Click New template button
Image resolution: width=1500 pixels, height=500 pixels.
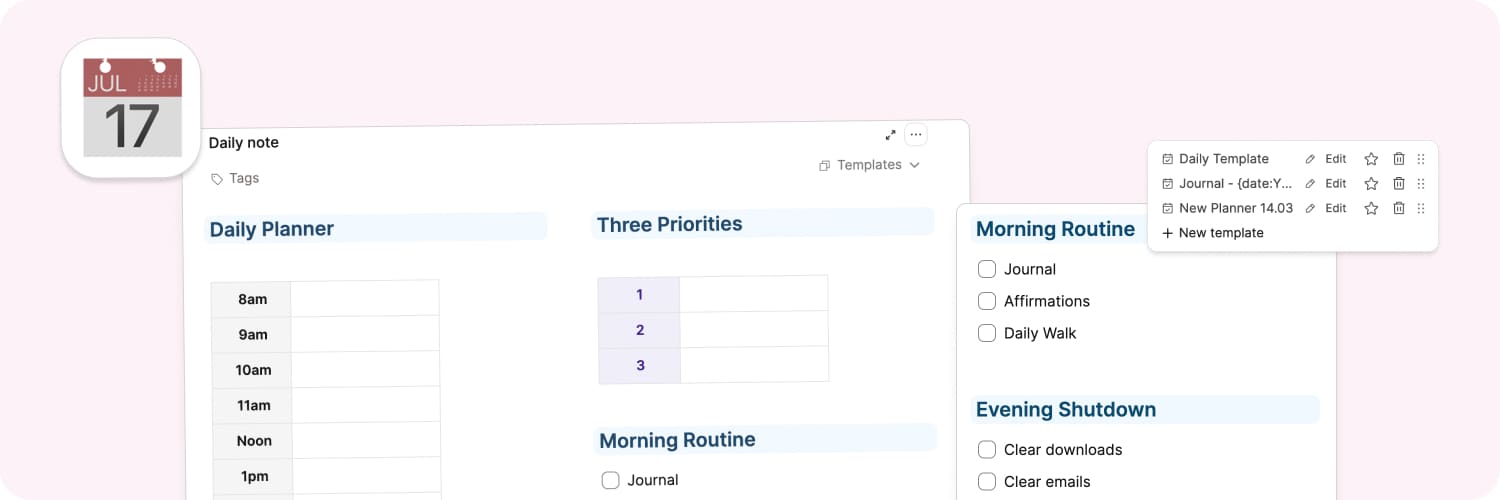click(x=1213, y=233)
